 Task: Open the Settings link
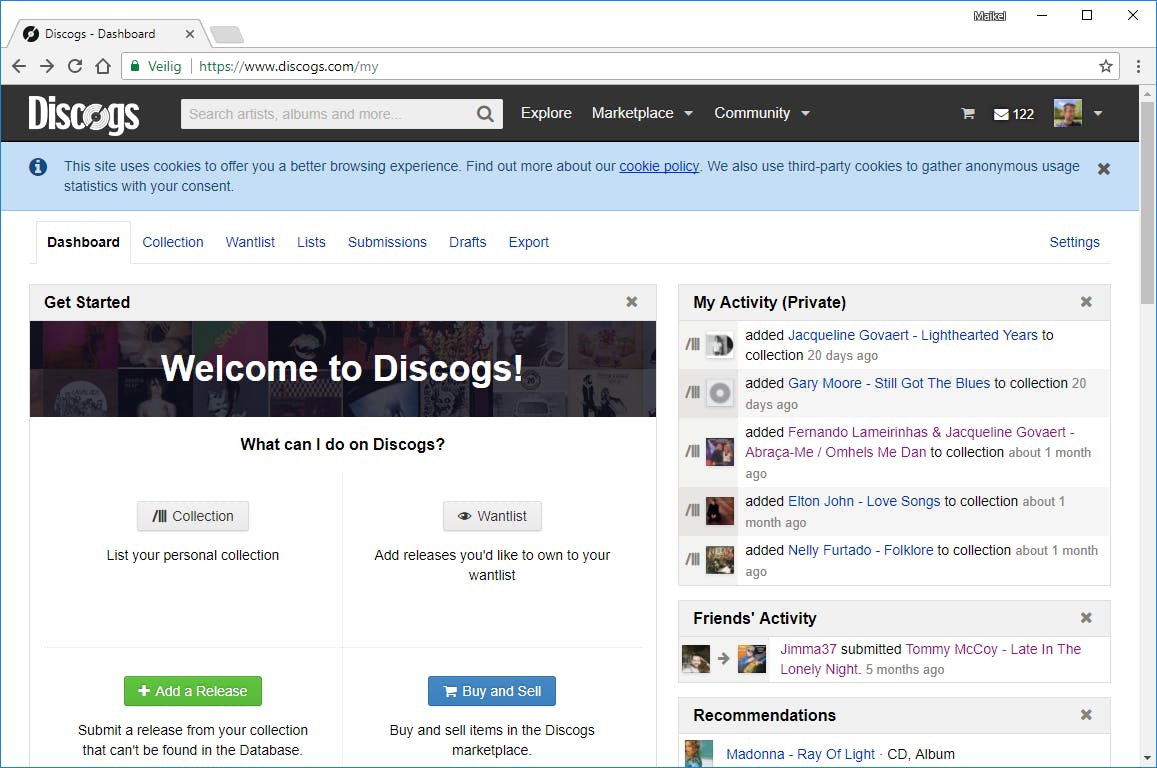pos(1074,242)
